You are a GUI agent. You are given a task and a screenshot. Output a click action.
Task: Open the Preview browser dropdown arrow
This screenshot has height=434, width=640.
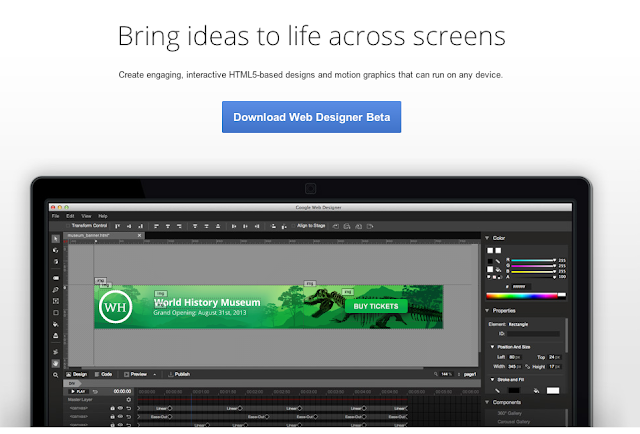click(x=155, y=374)
